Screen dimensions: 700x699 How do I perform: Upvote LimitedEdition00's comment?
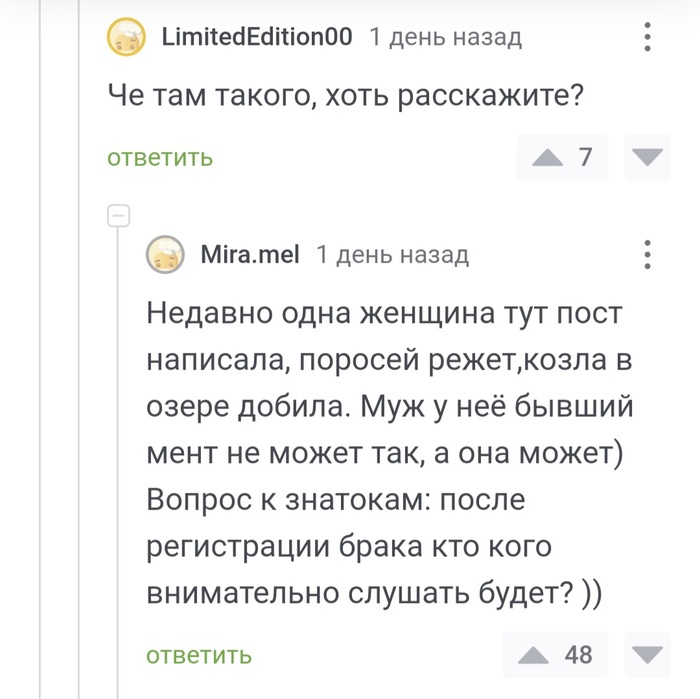pyautogui.click(x=548, y=158)
